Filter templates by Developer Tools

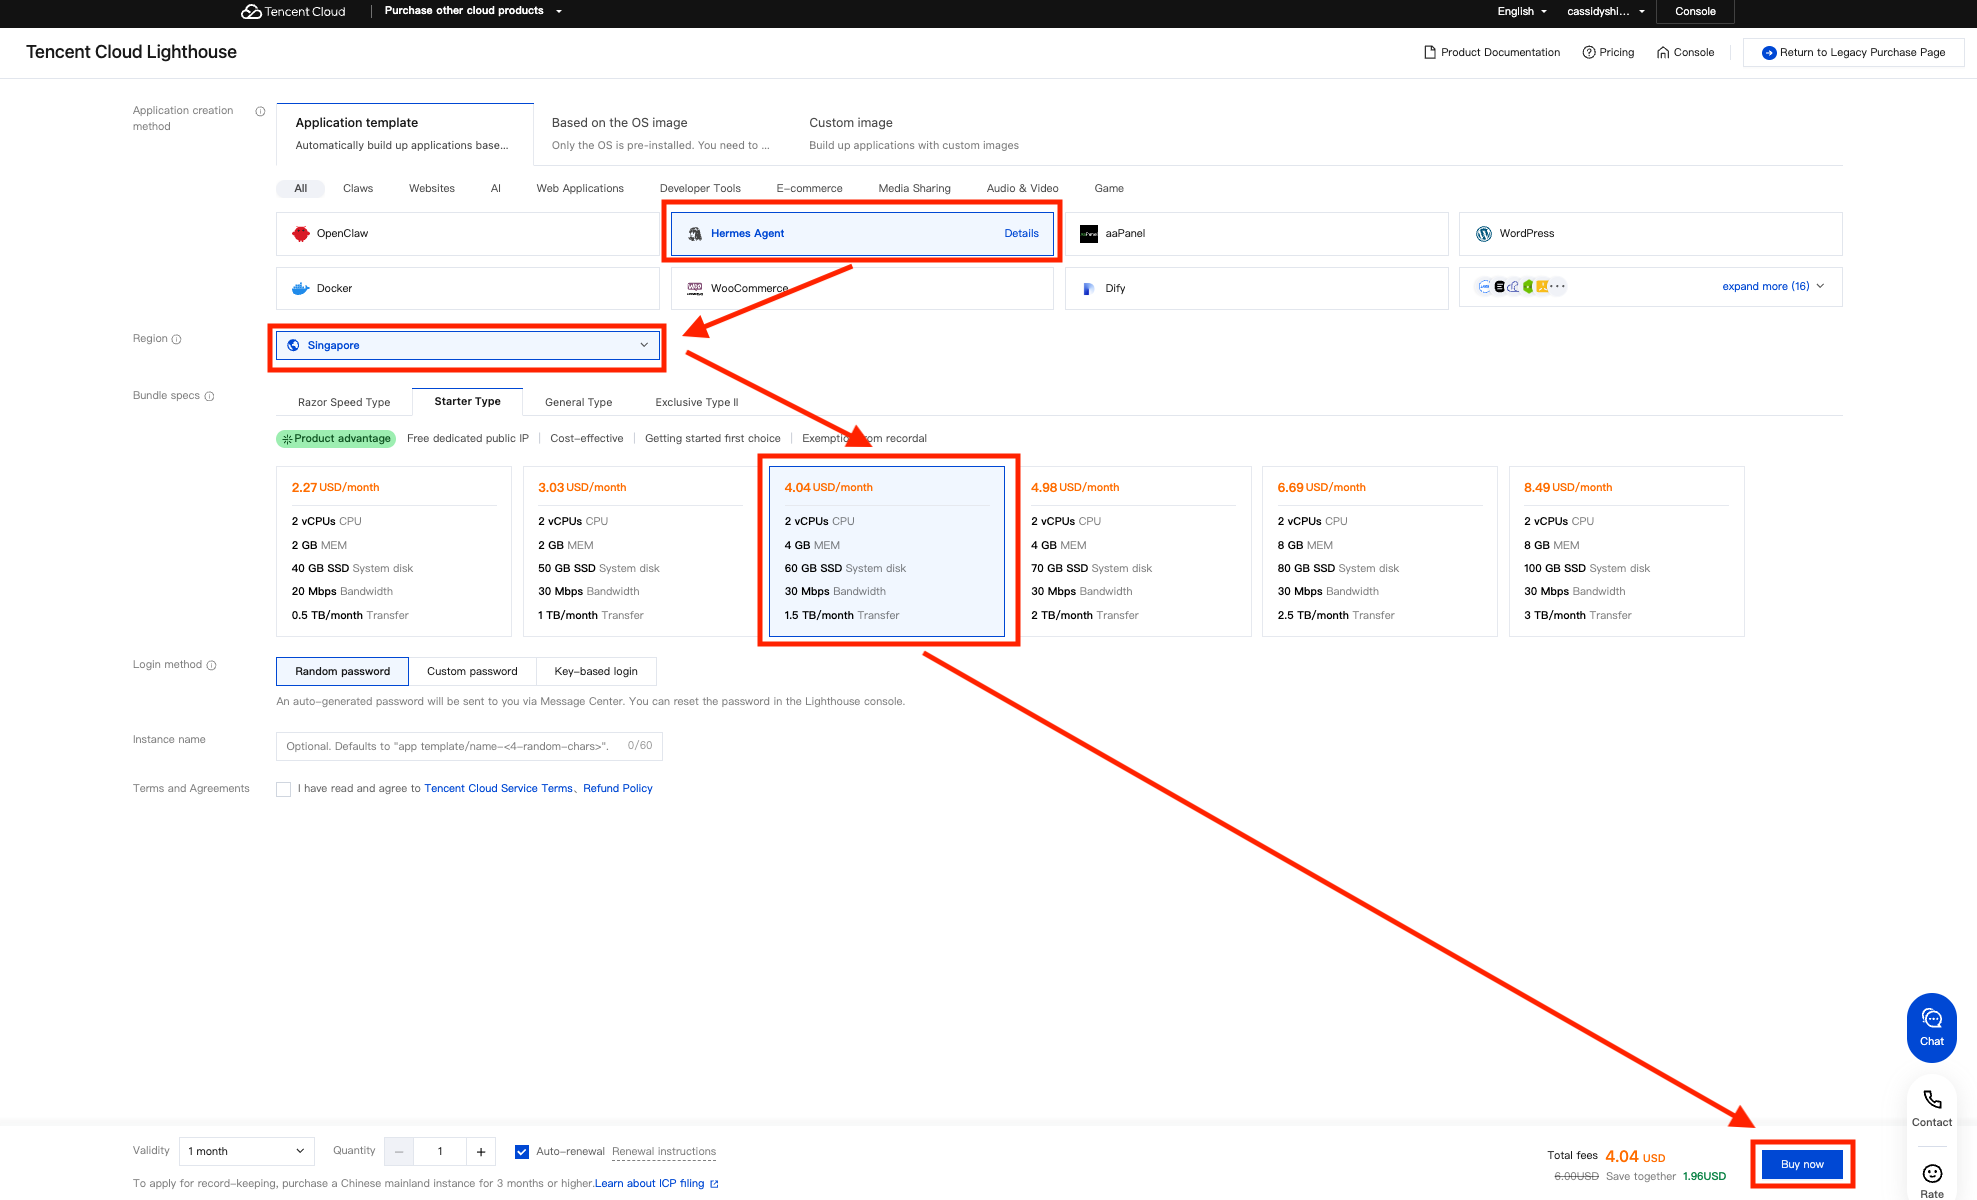700,188
